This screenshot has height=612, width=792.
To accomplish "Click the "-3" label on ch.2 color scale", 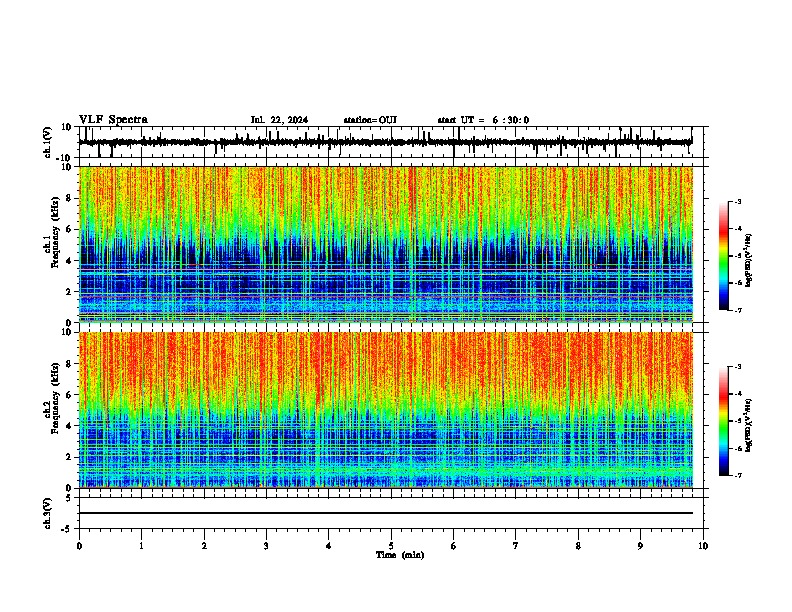I will click(x=737, y=367).
